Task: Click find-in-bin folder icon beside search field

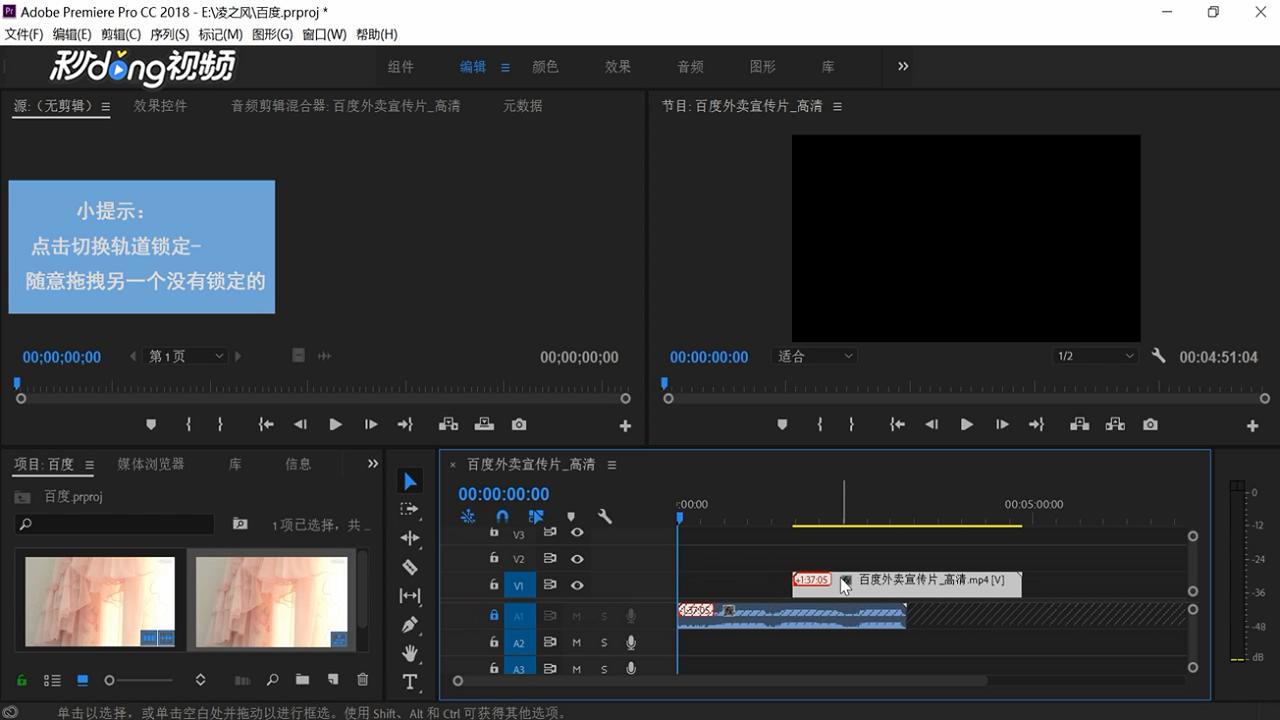Action: [240, 523]
